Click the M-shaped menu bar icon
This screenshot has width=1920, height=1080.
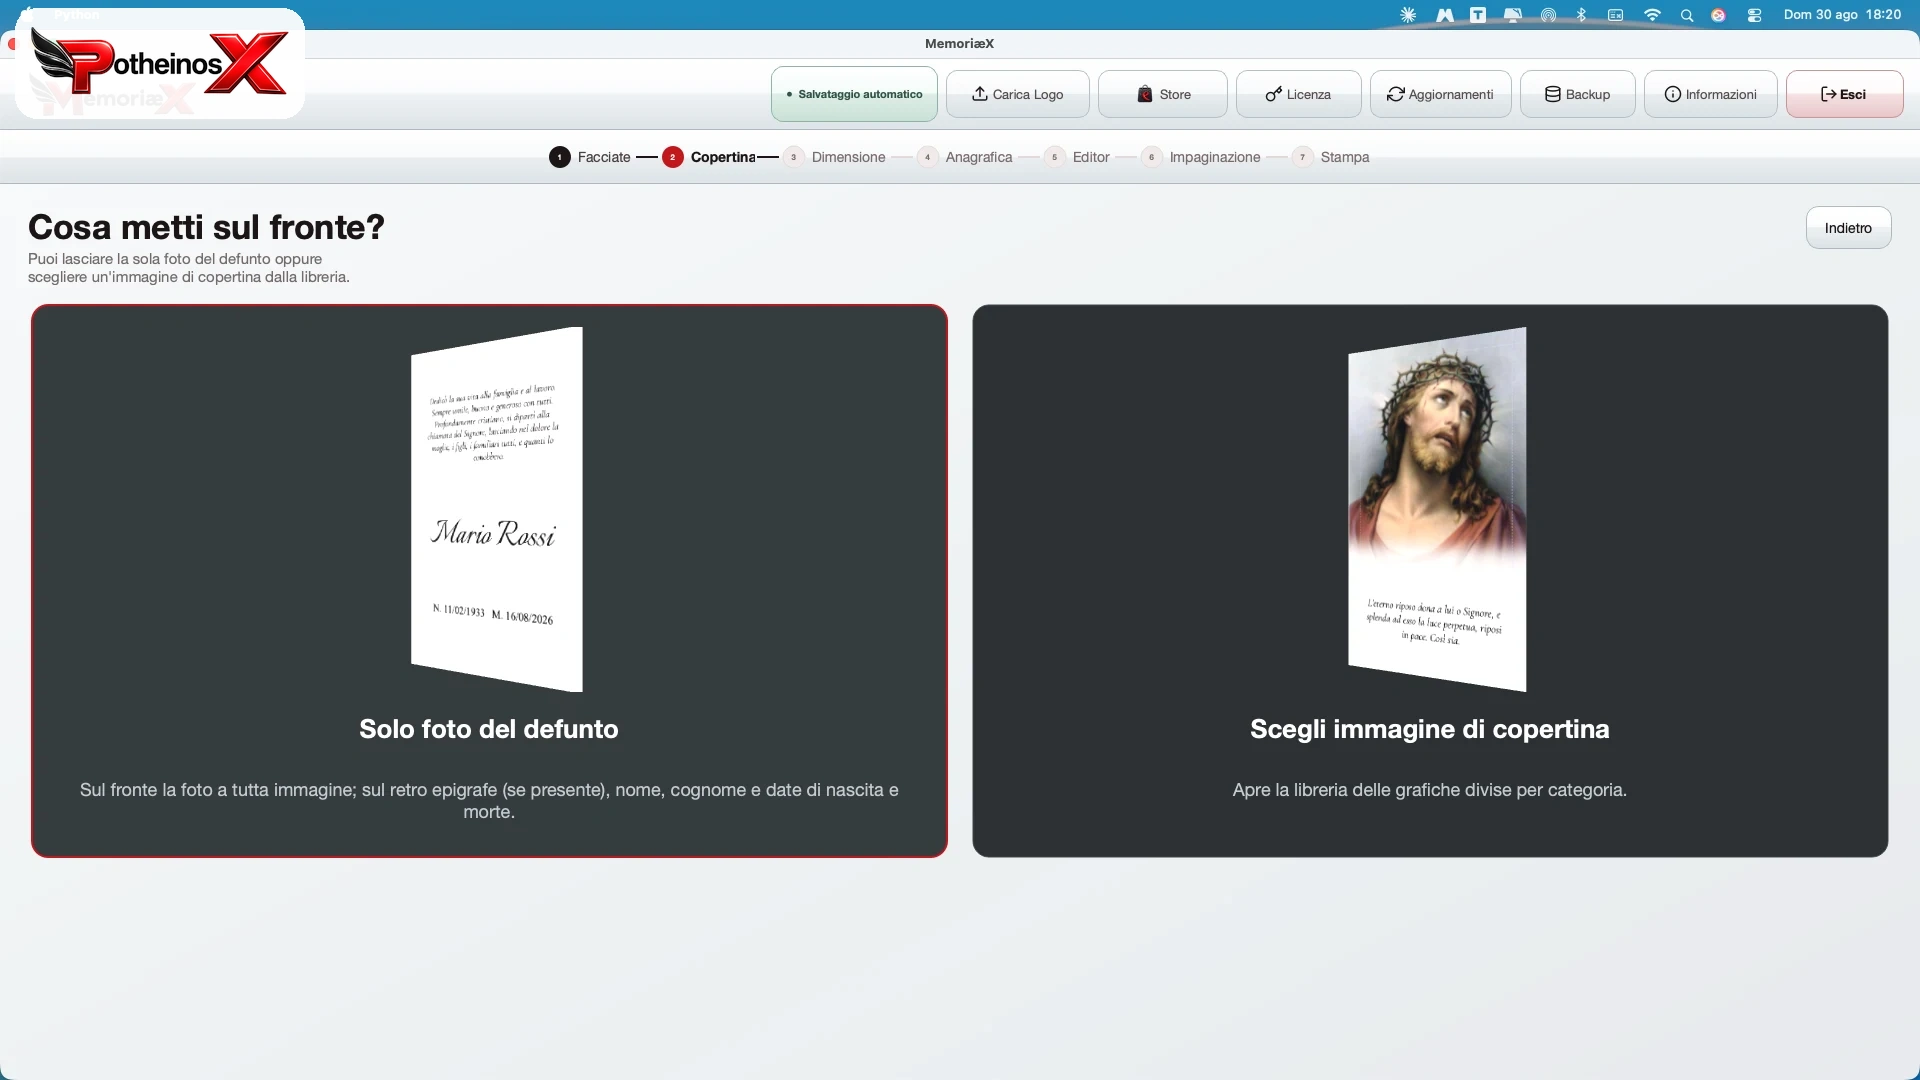coord(1445,15)
